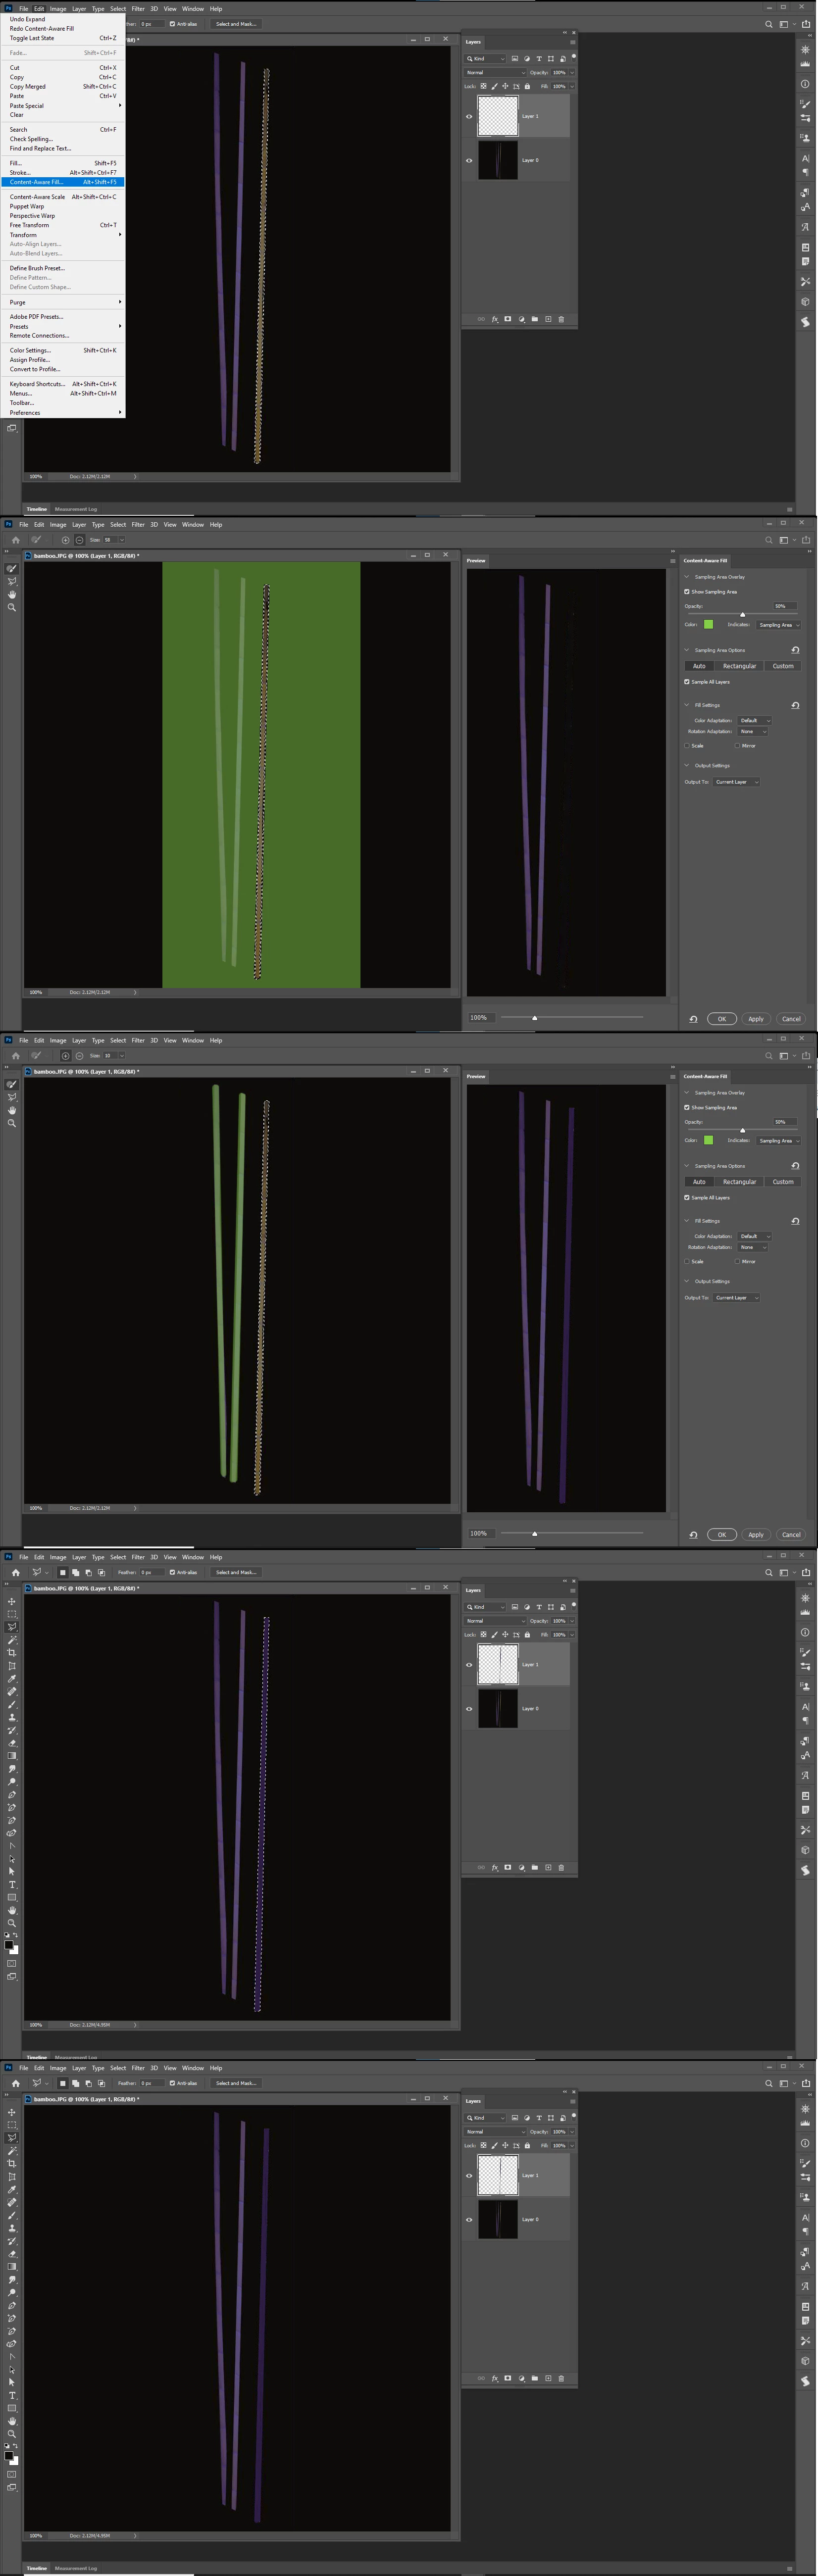Viewport: 818px width, 2576px height.
Task: Reset Sampling Area Options in Size 58 workspace
Action: click(795, 650)
